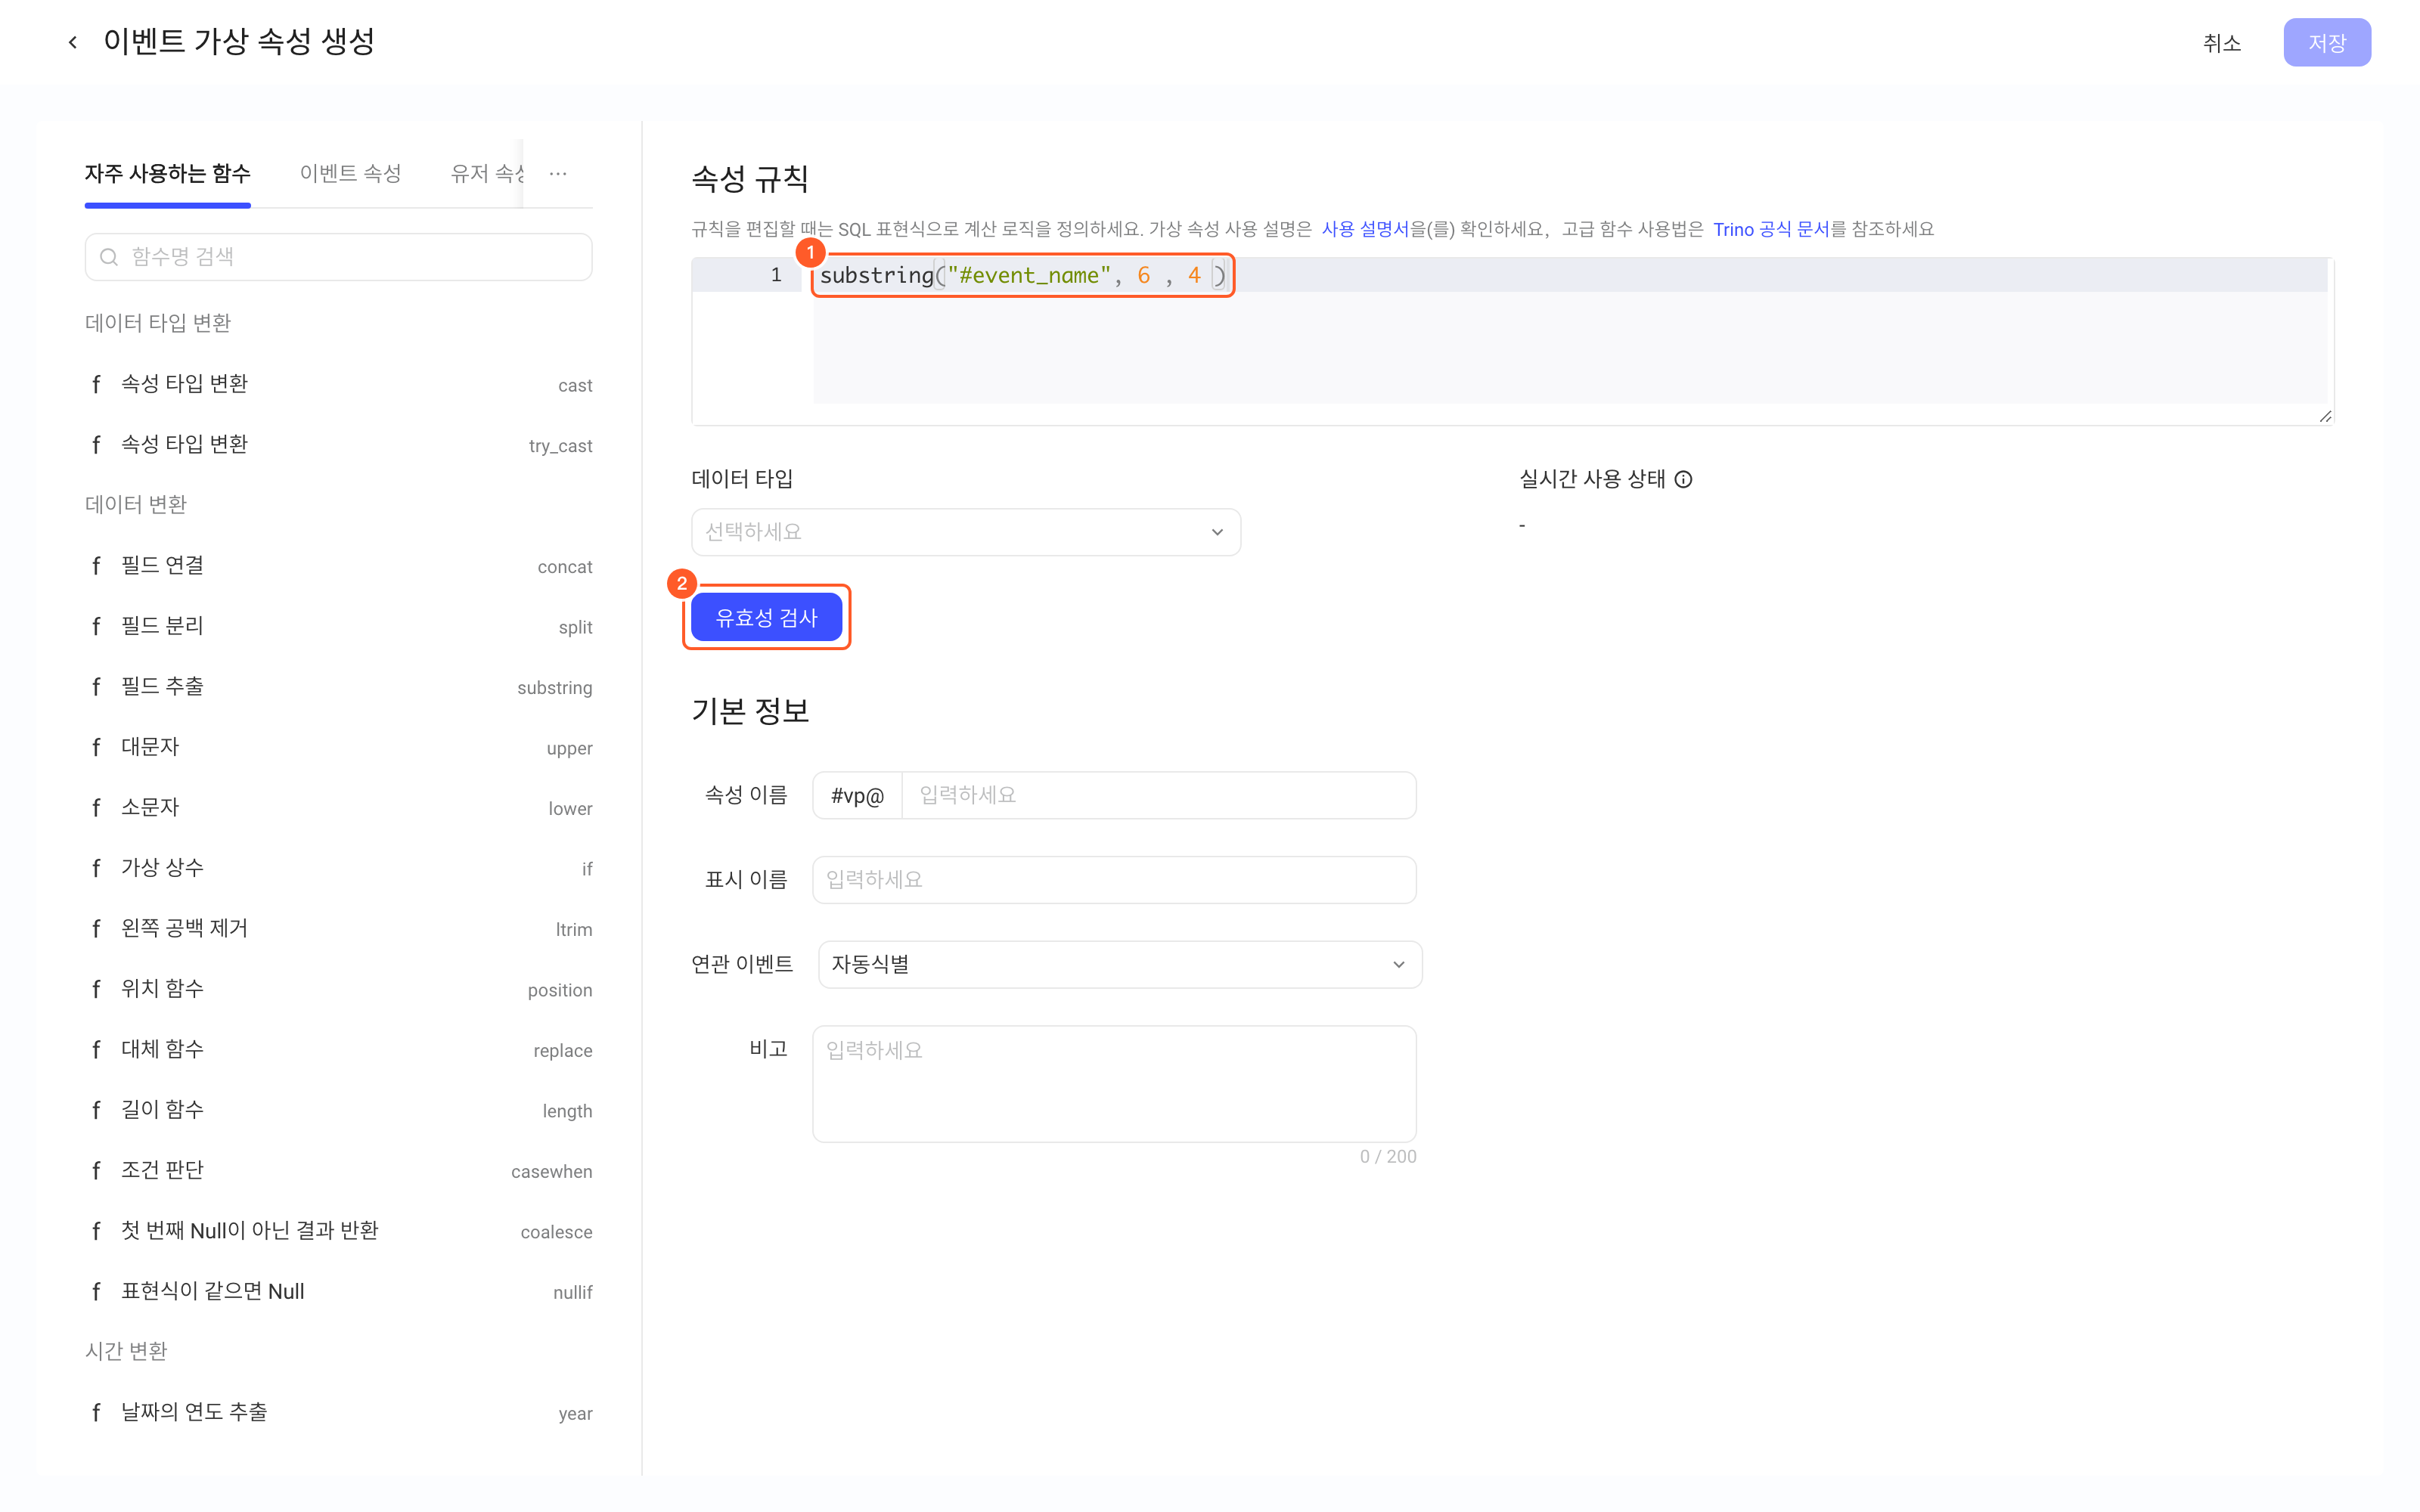Insert the 필드 추출 substring function

(339, 687)
